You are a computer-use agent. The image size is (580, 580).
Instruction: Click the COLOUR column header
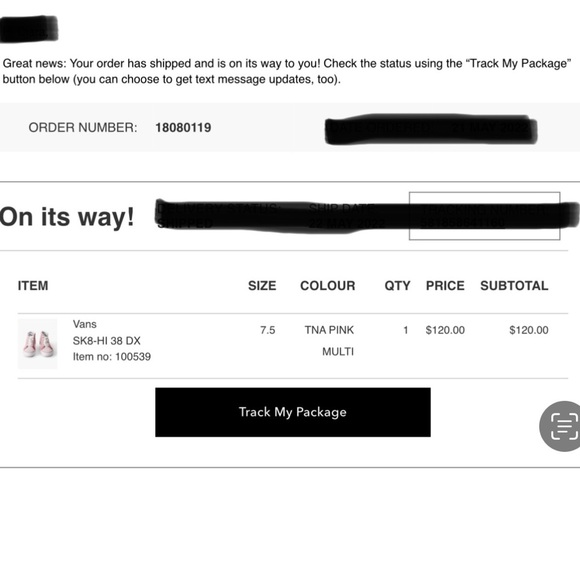(x=327, y=286)
